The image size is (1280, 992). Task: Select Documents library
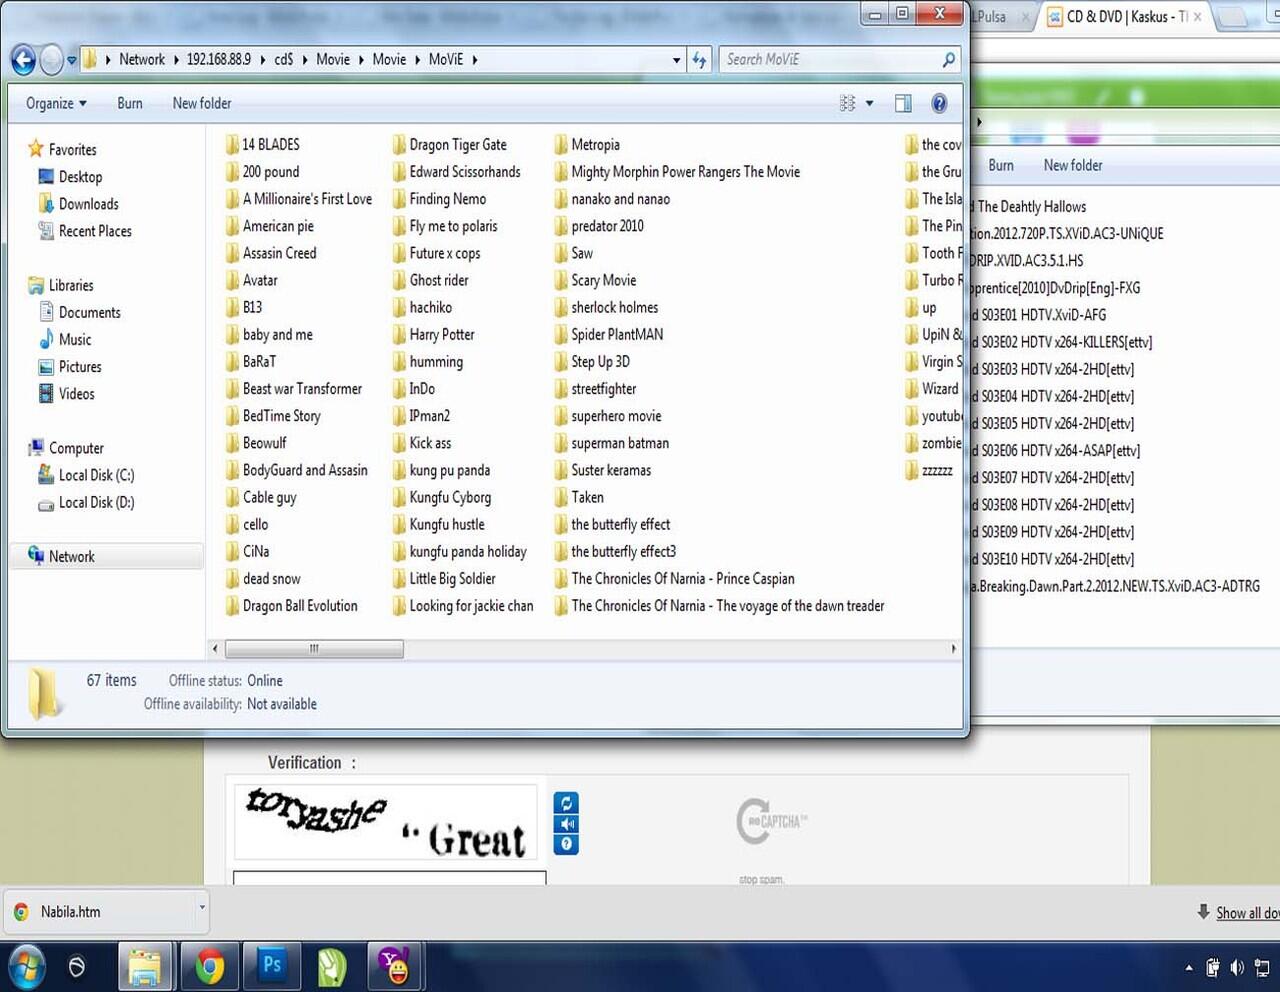(x=79, y=313)
